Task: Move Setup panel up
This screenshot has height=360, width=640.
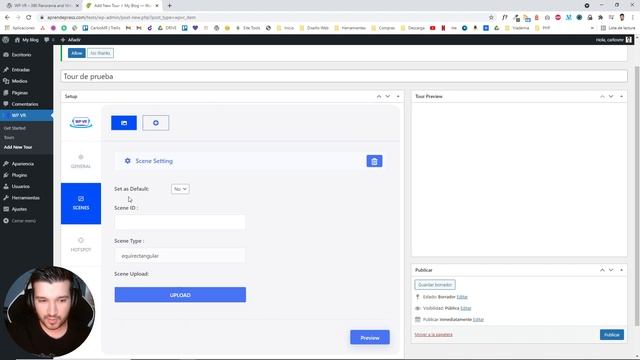Action: pos(379,96)
